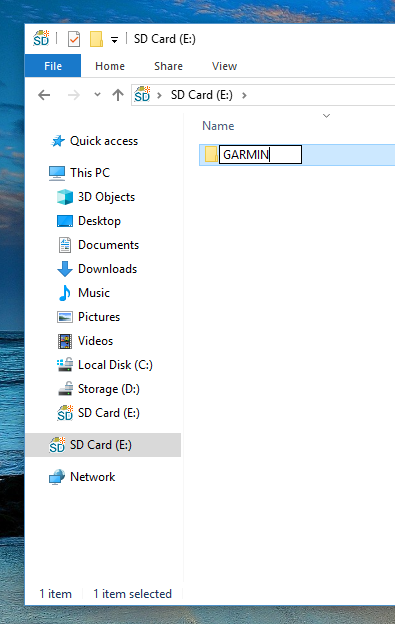Viewport: 395px width, 624px height.
Task: Click the Pictures icon in sidebar
Action: click(x=65, y=317)
